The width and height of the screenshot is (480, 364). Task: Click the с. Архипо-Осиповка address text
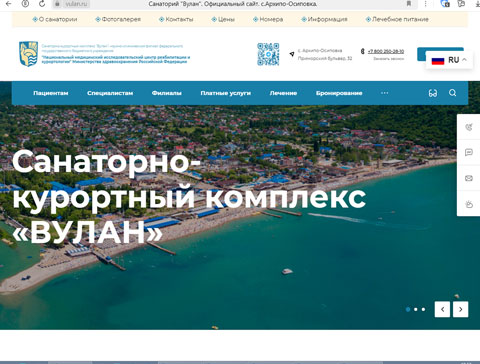320,51
